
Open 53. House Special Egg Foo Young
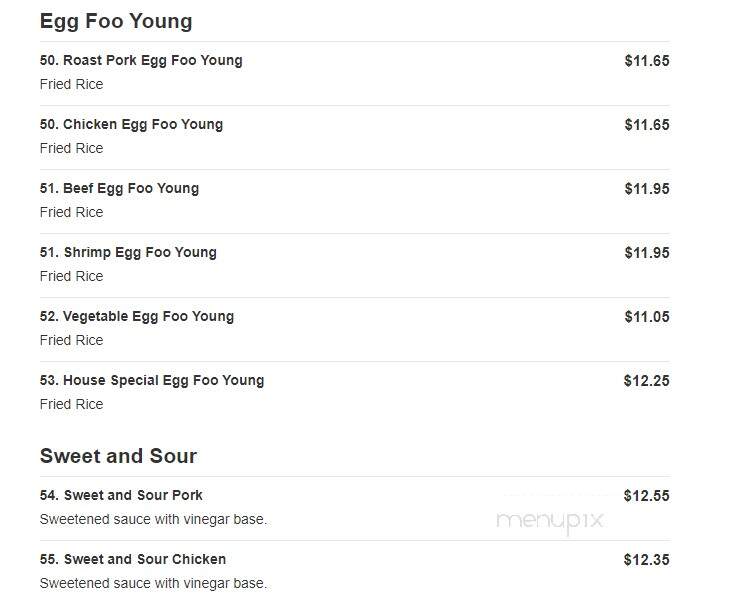152,380
